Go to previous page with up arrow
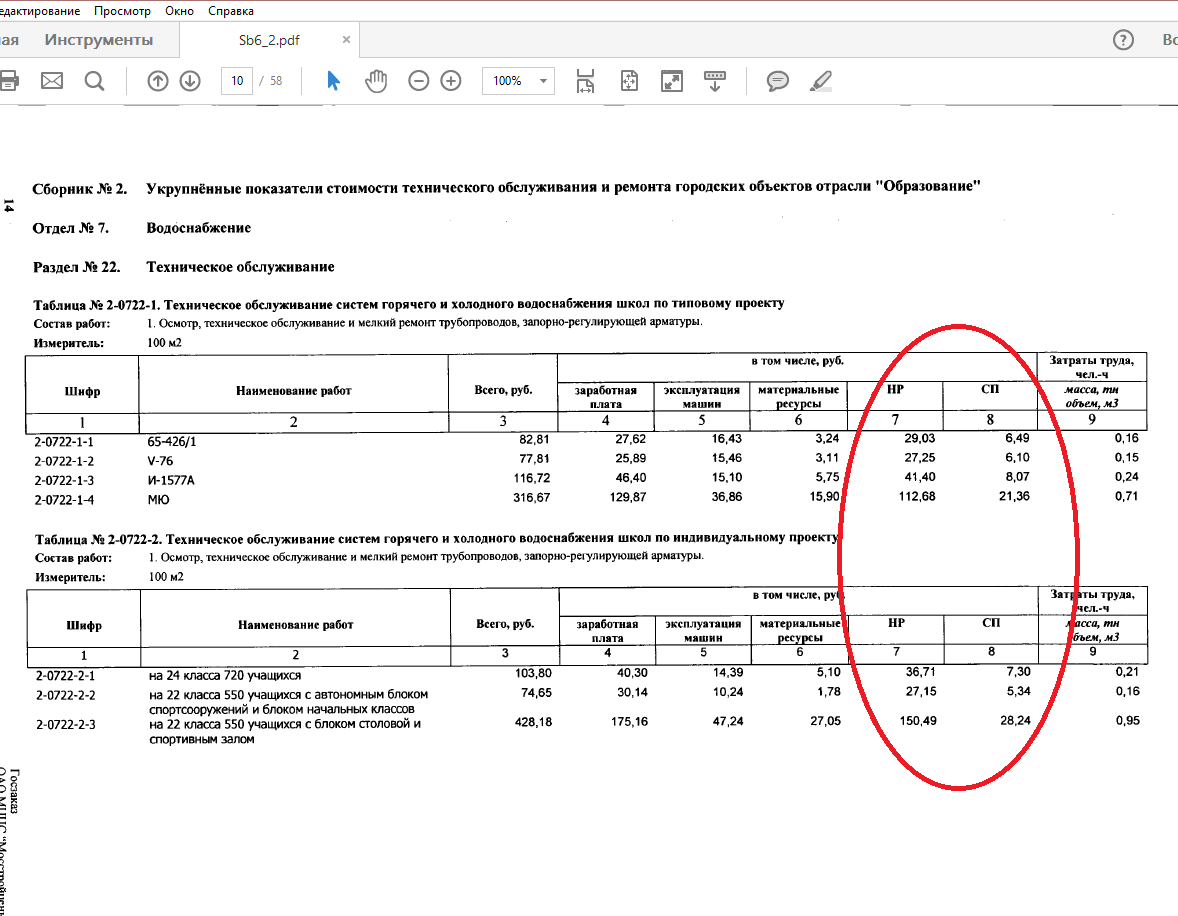The width and height of the screenshot is (1178, 916). click(158, 80)
